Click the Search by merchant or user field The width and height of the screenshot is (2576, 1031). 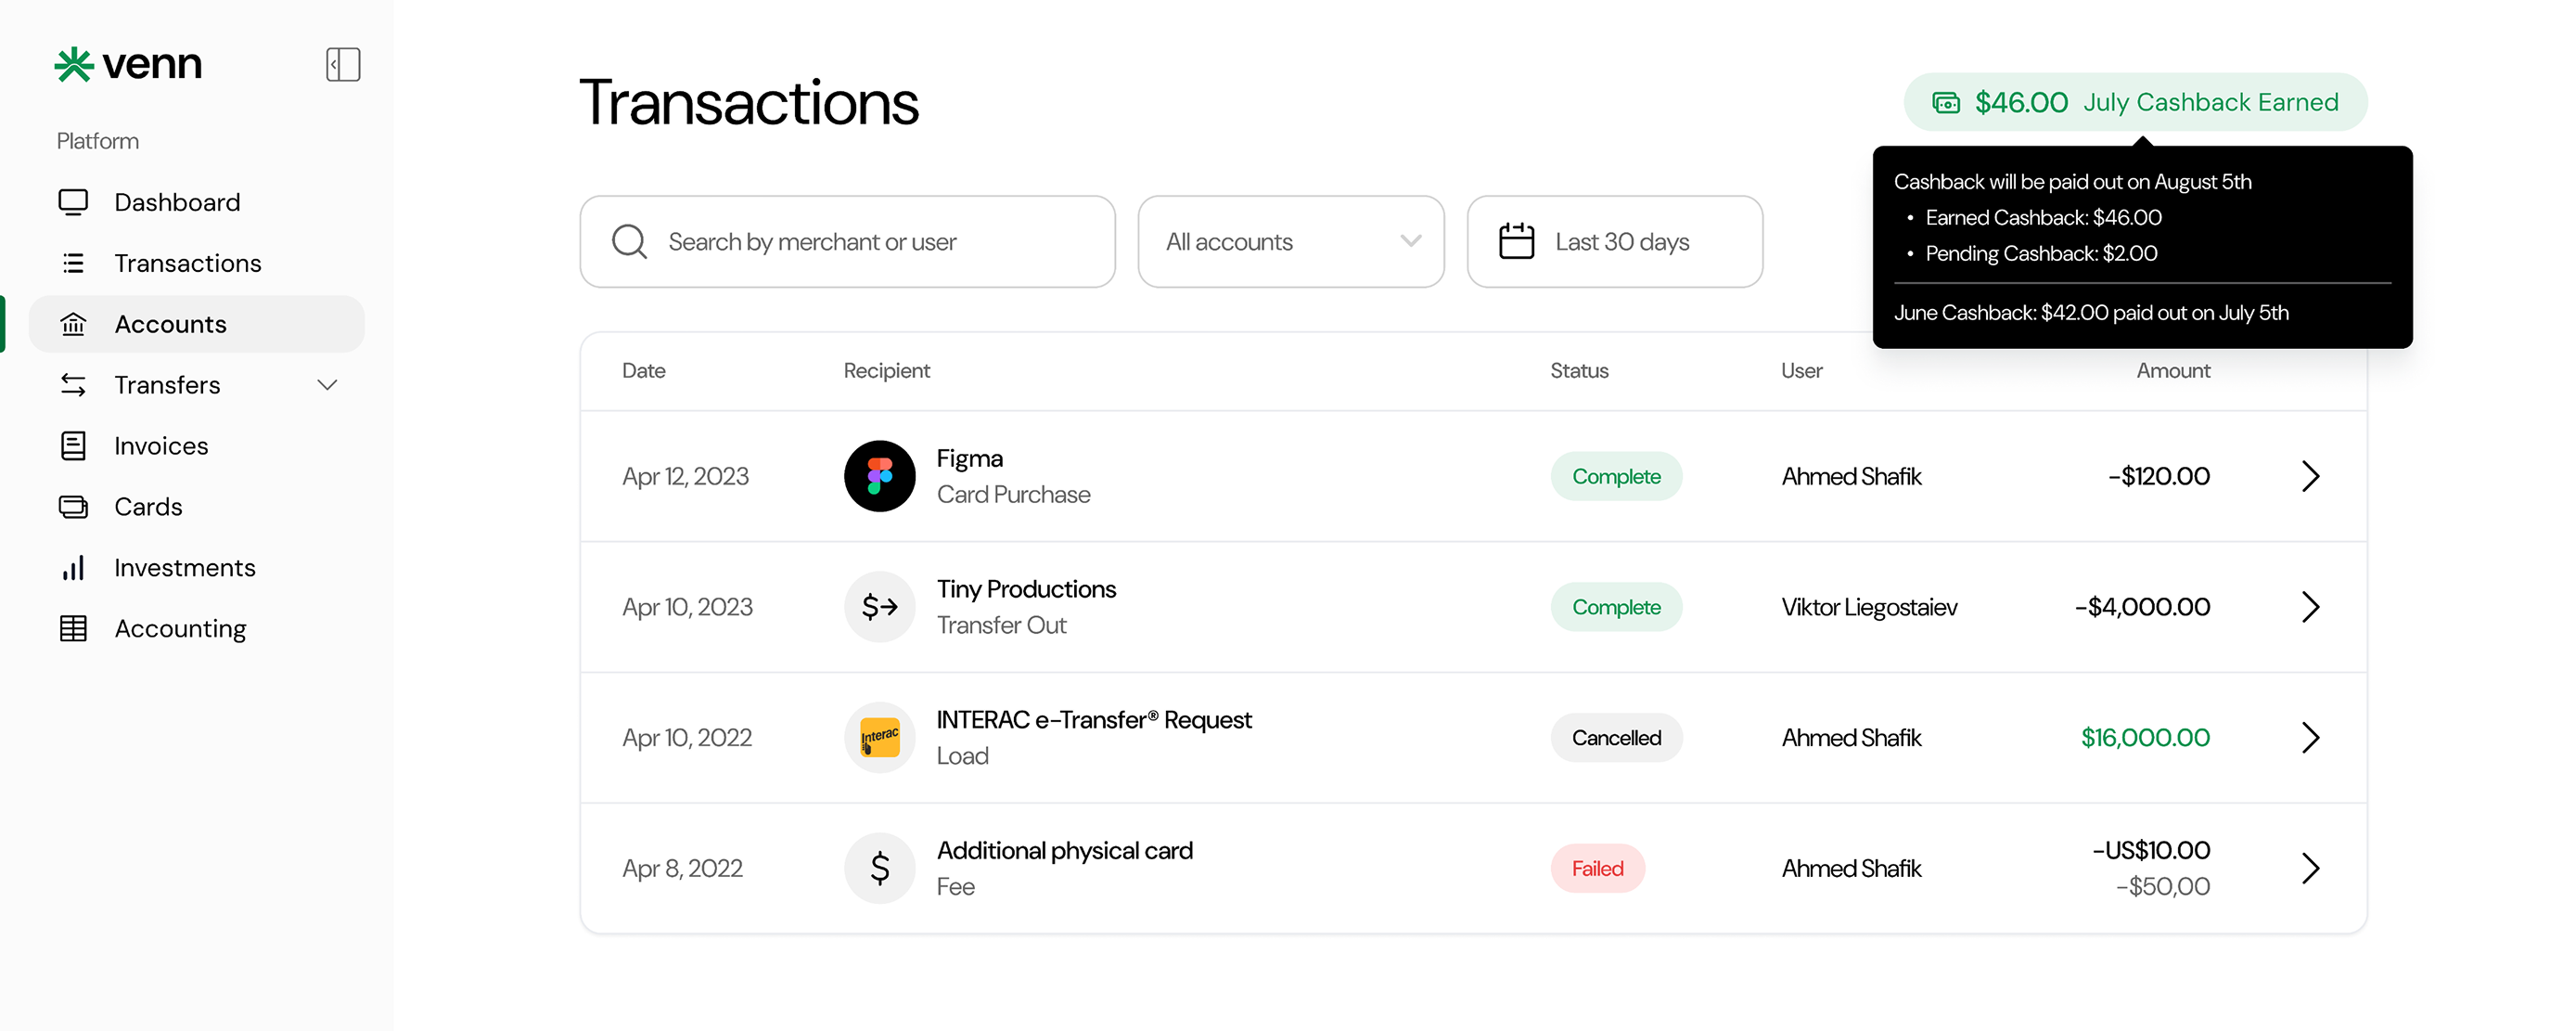click(847, 242)
